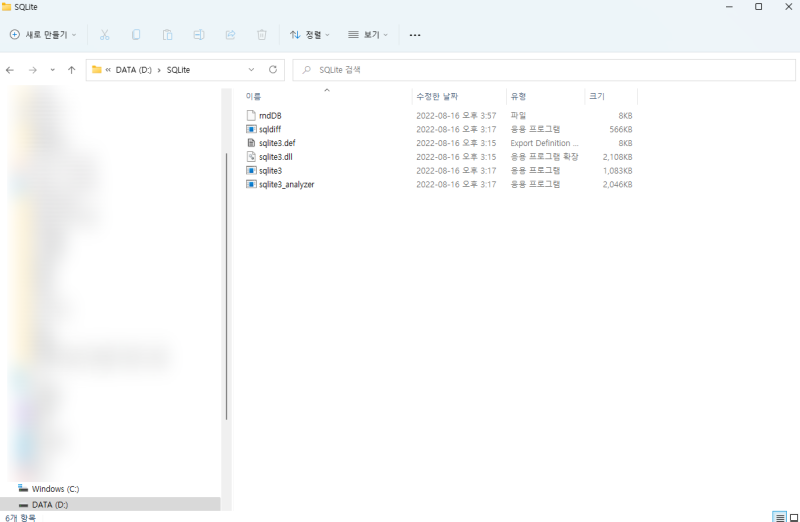
Task: Click the Delete trash can icon
Action: [x=262, y=35]
